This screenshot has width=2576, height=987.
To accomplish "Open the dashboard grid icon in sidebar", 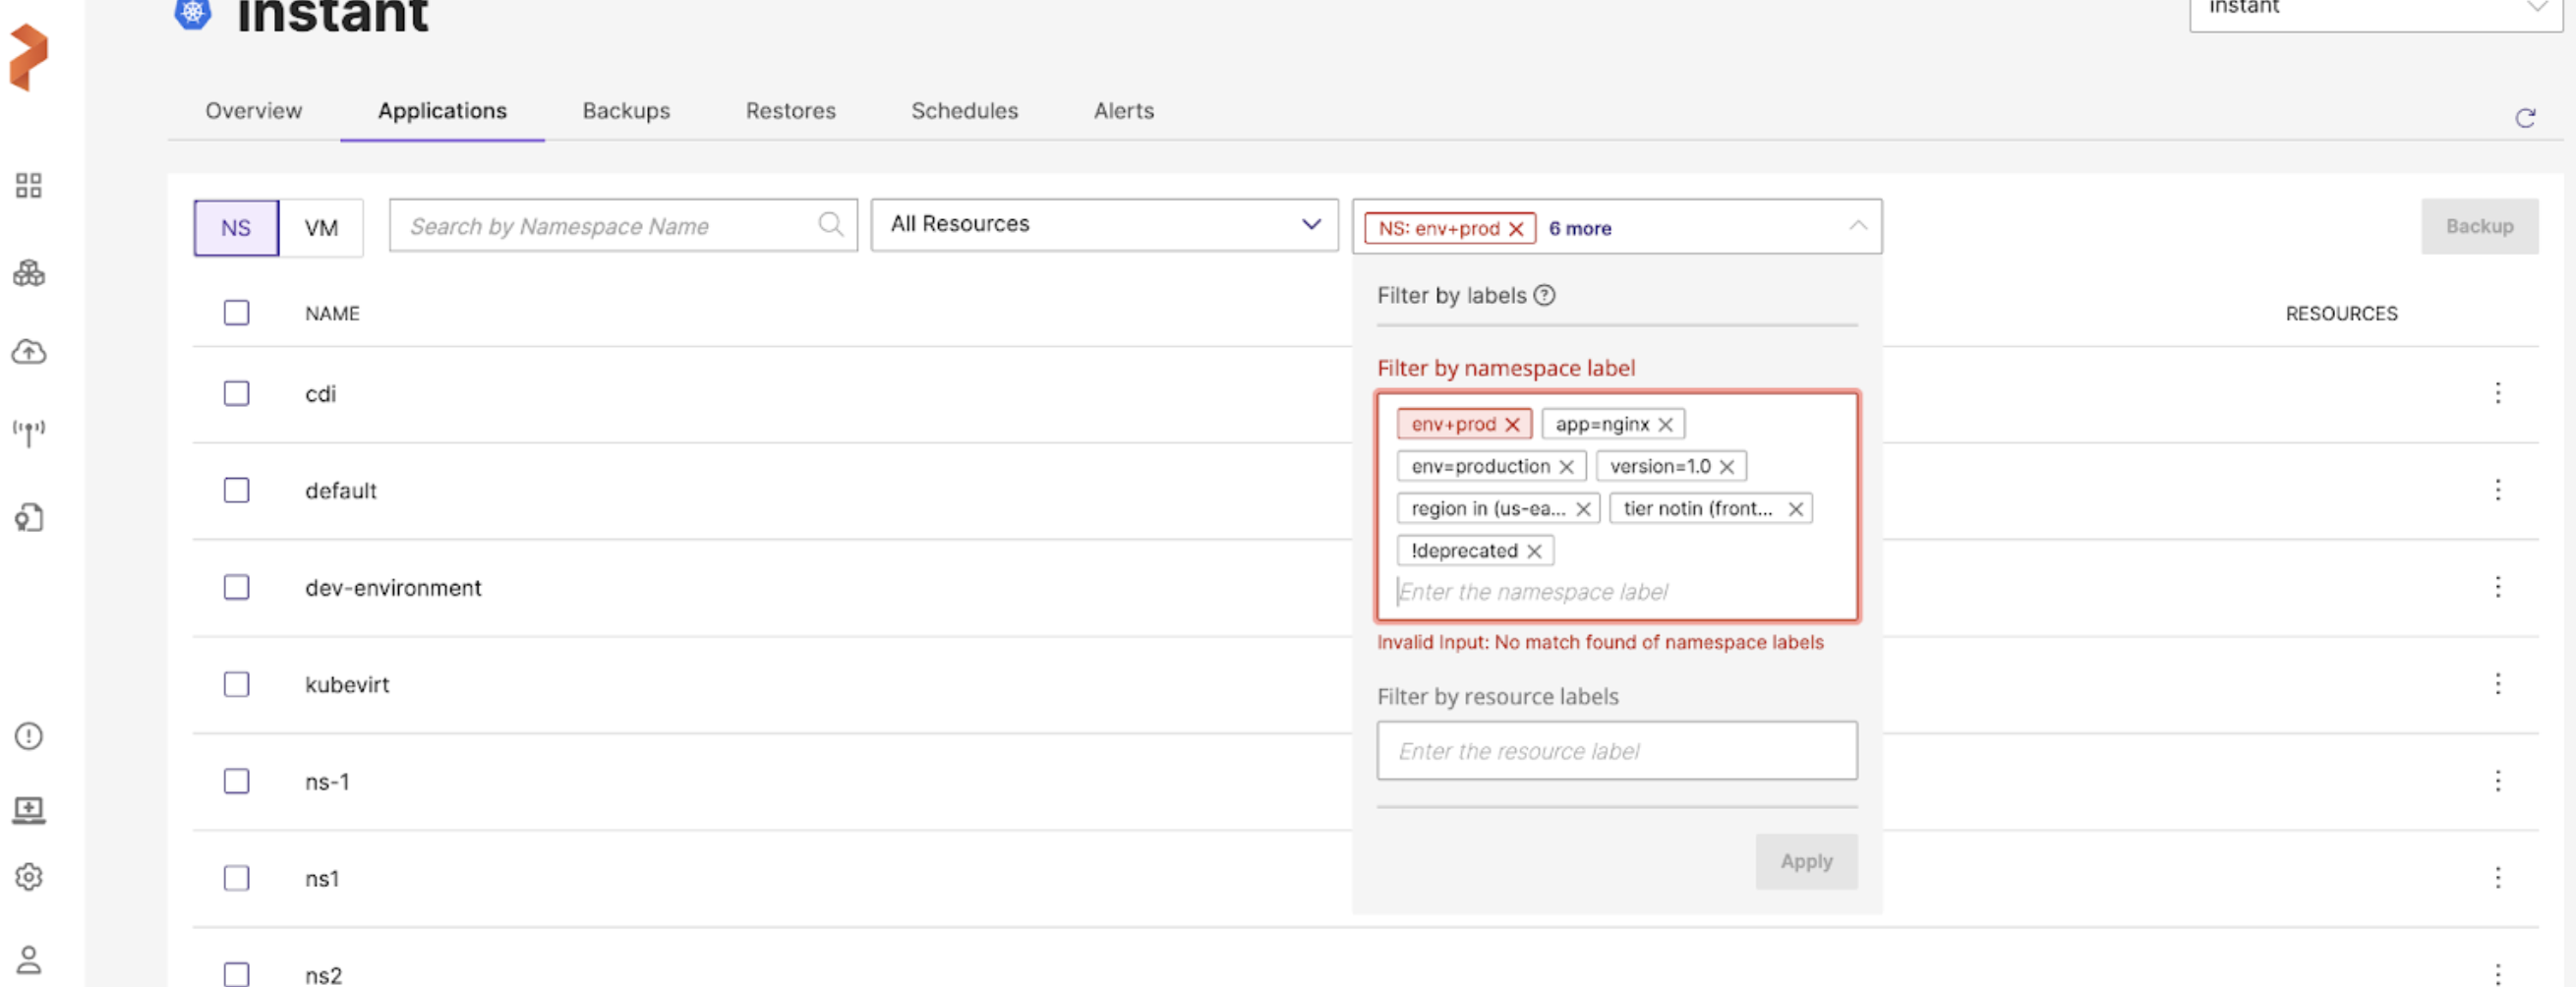I will click(29, 185).
